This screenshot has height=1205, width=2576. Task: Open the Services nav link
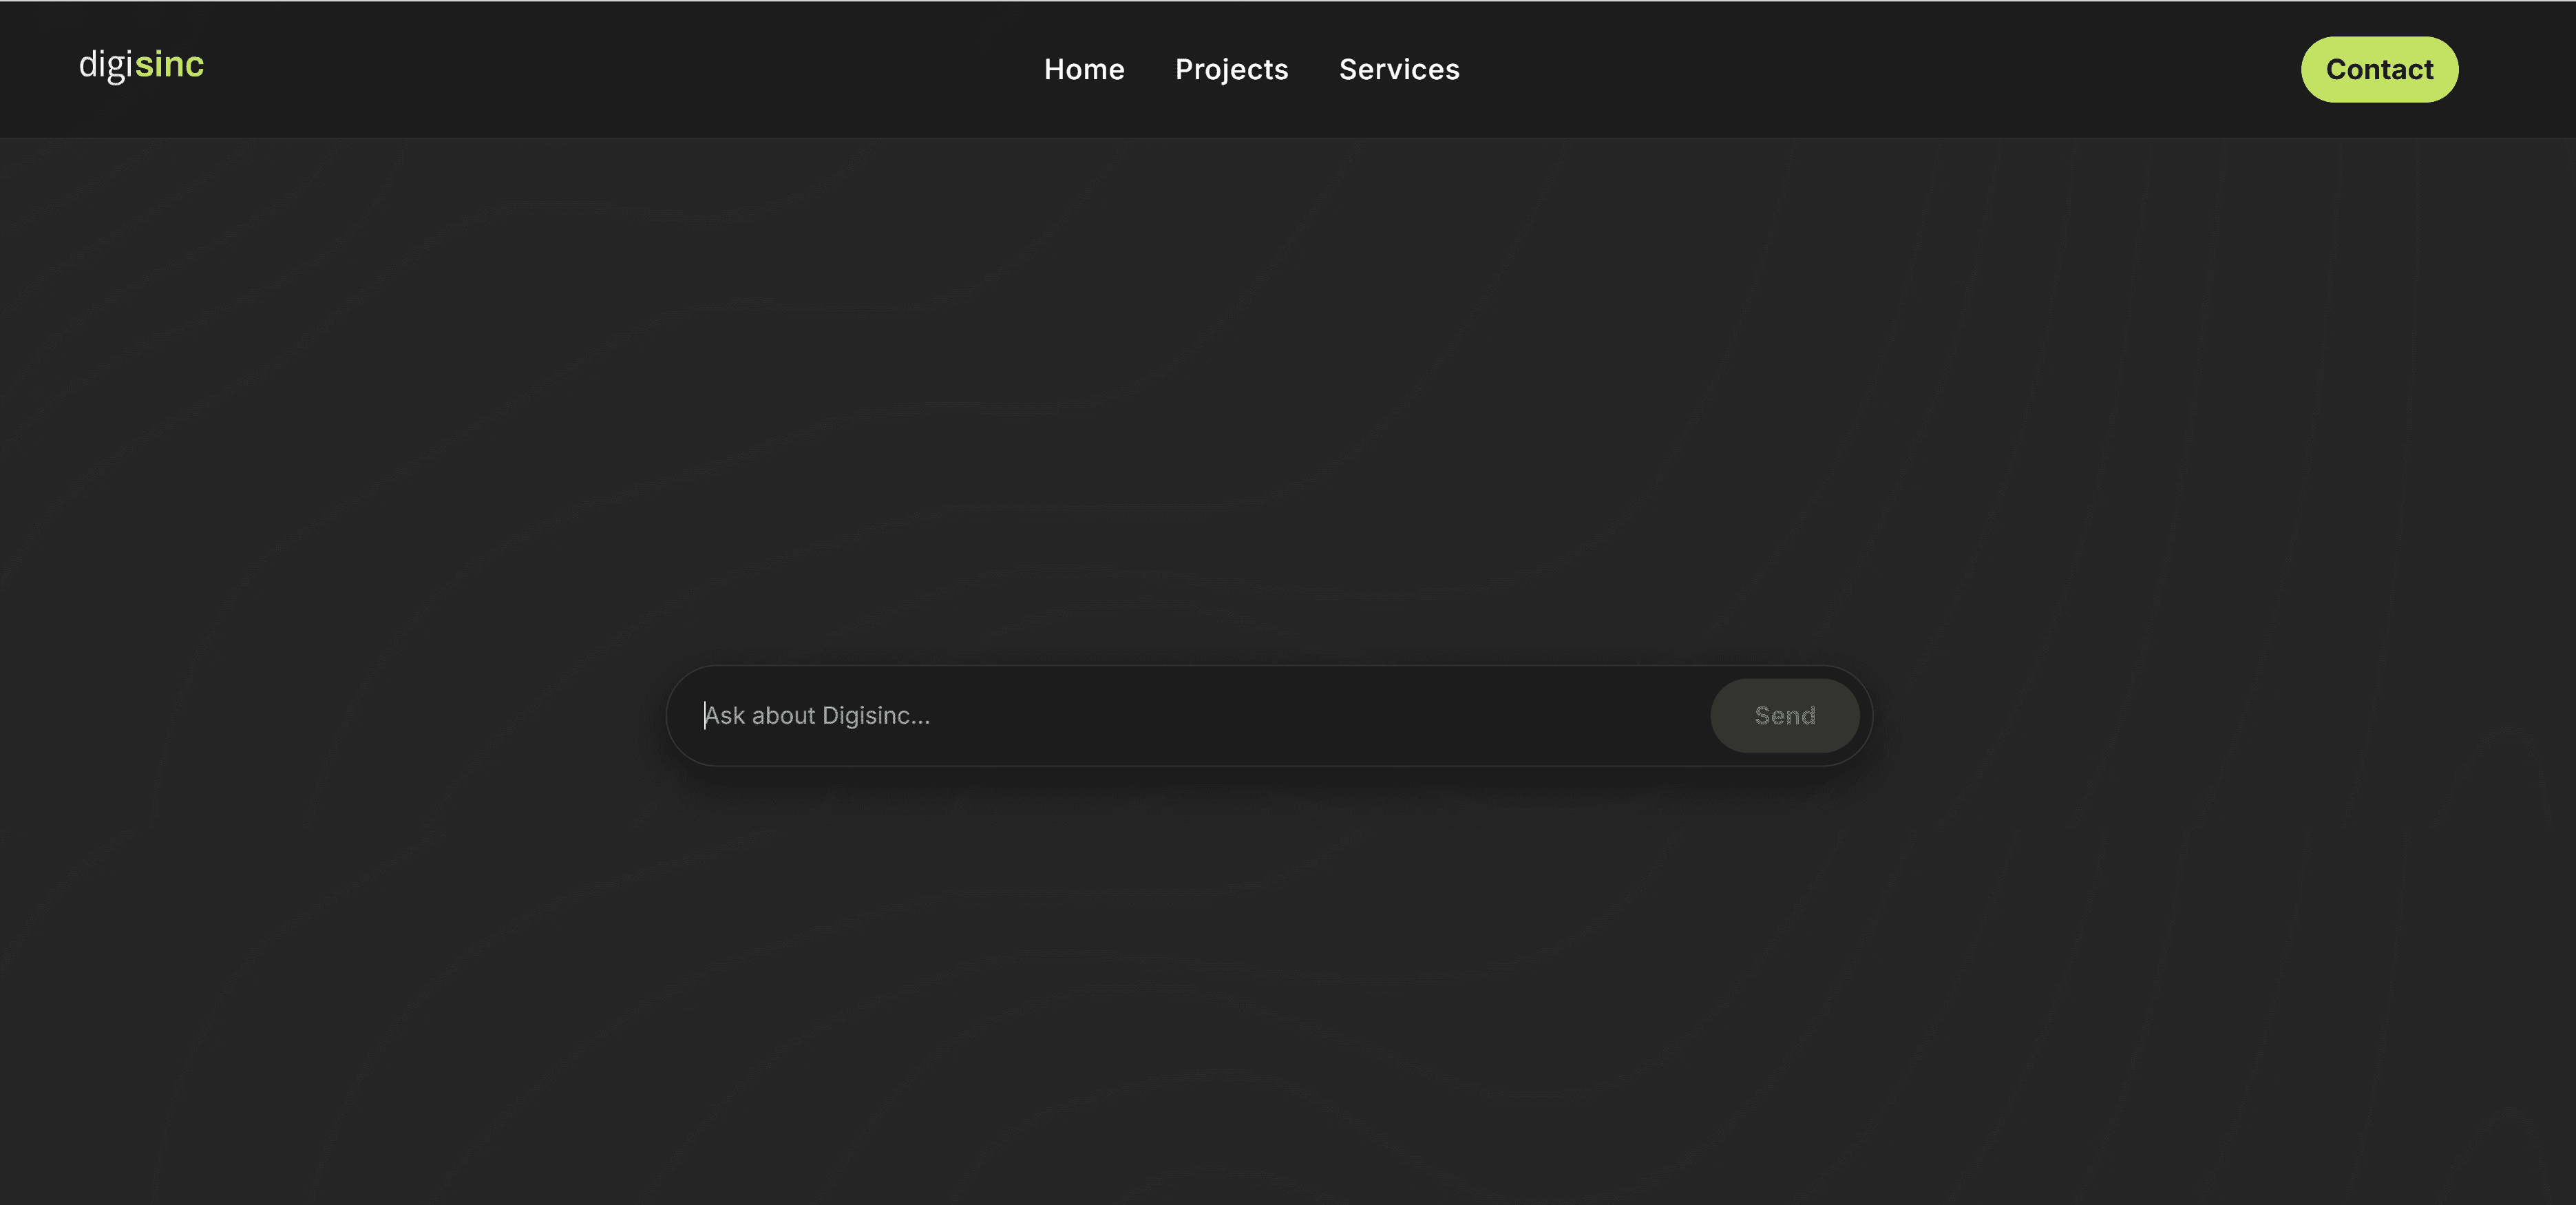1399,69
